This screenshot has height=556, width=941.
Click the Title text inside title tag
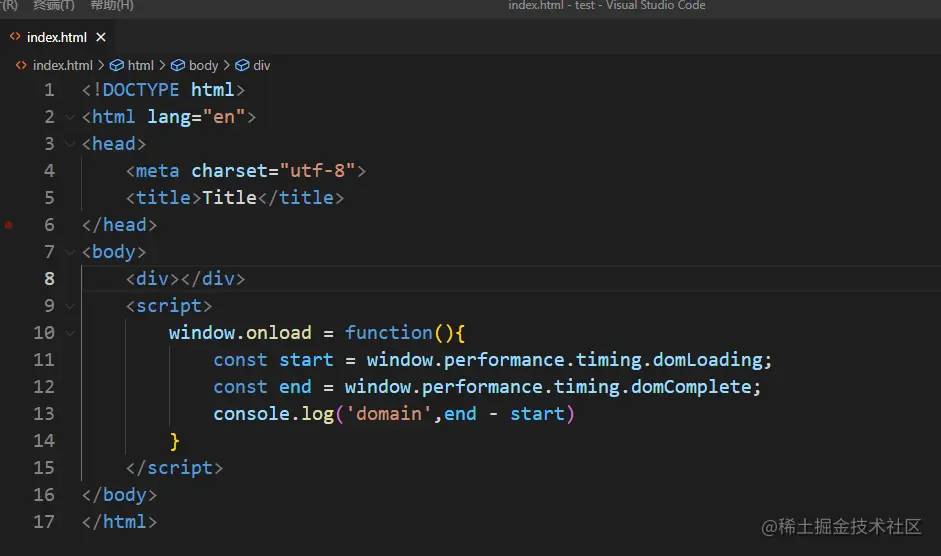point(229,198)
